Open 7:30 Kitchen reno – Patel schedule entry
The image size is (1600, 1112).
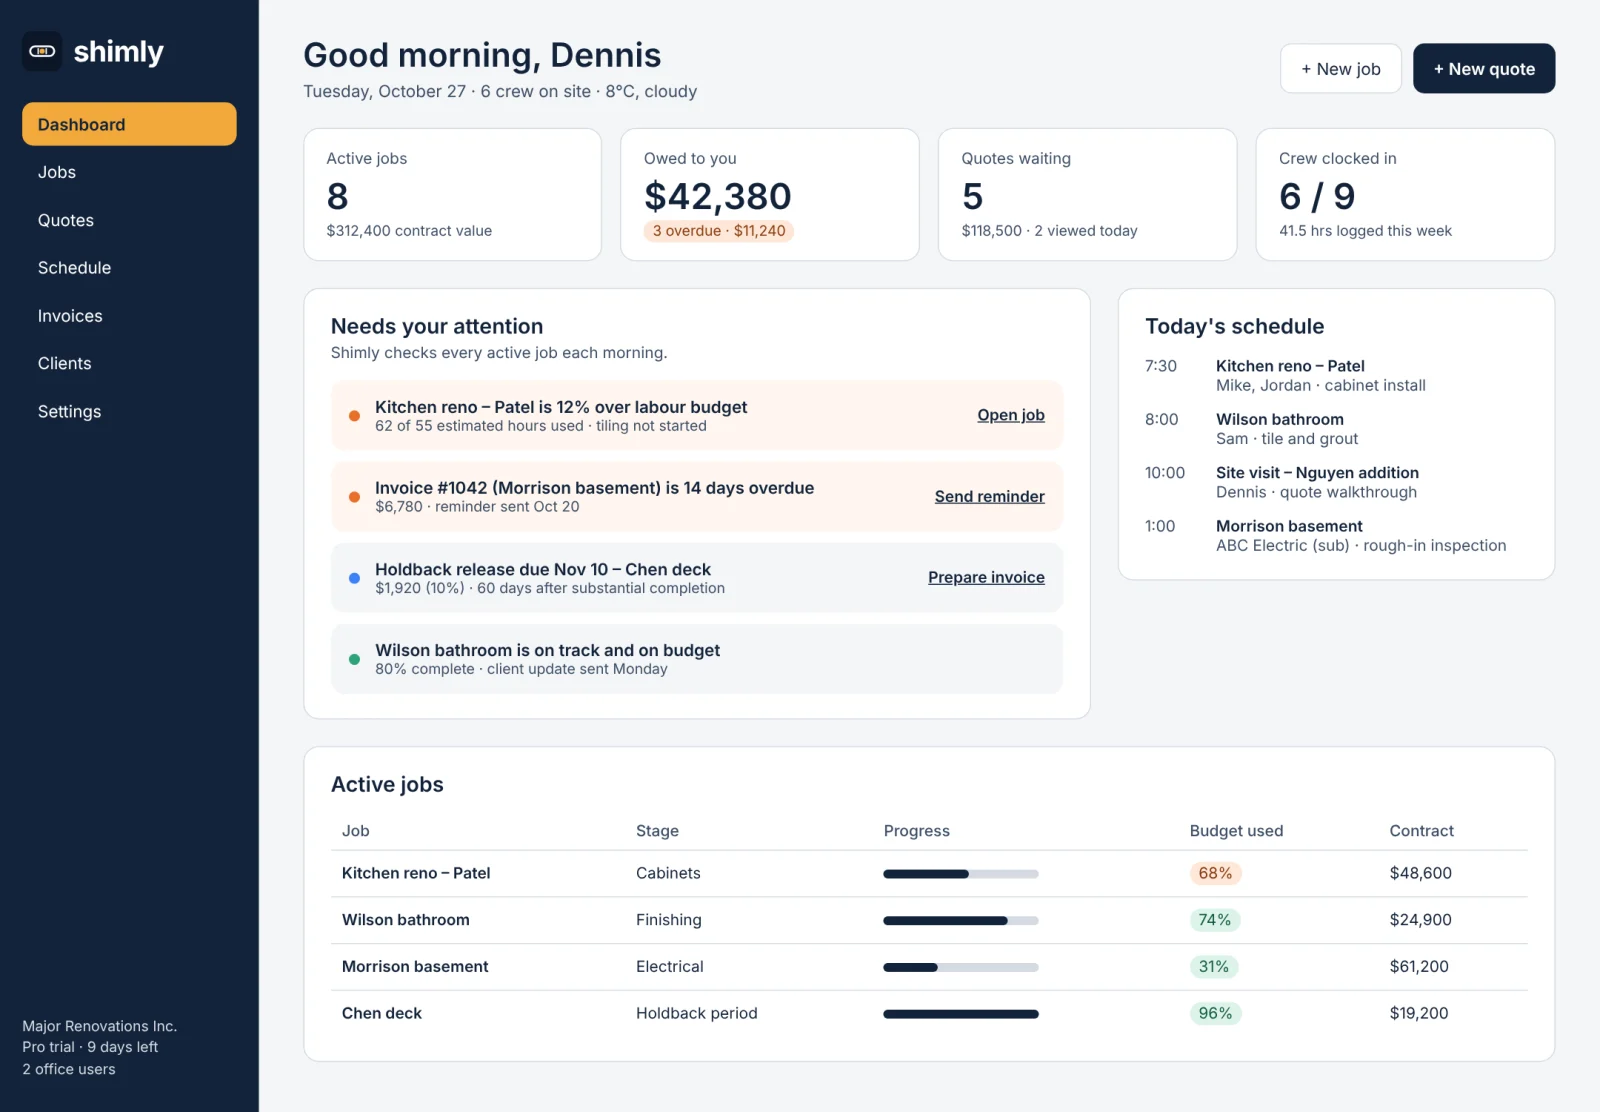click(x=1336, y=376)
